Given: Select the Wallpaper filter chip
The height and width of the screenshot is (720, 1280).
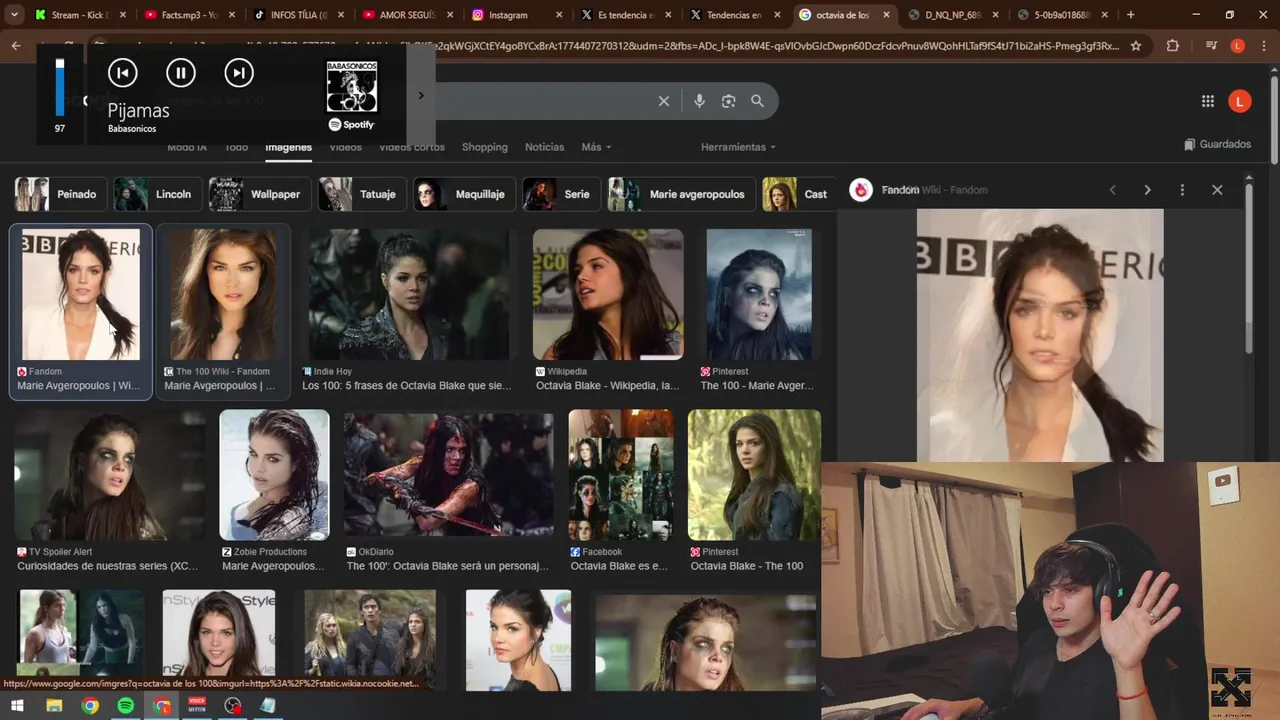Looking at the screenshot, I should pos(259,194).
